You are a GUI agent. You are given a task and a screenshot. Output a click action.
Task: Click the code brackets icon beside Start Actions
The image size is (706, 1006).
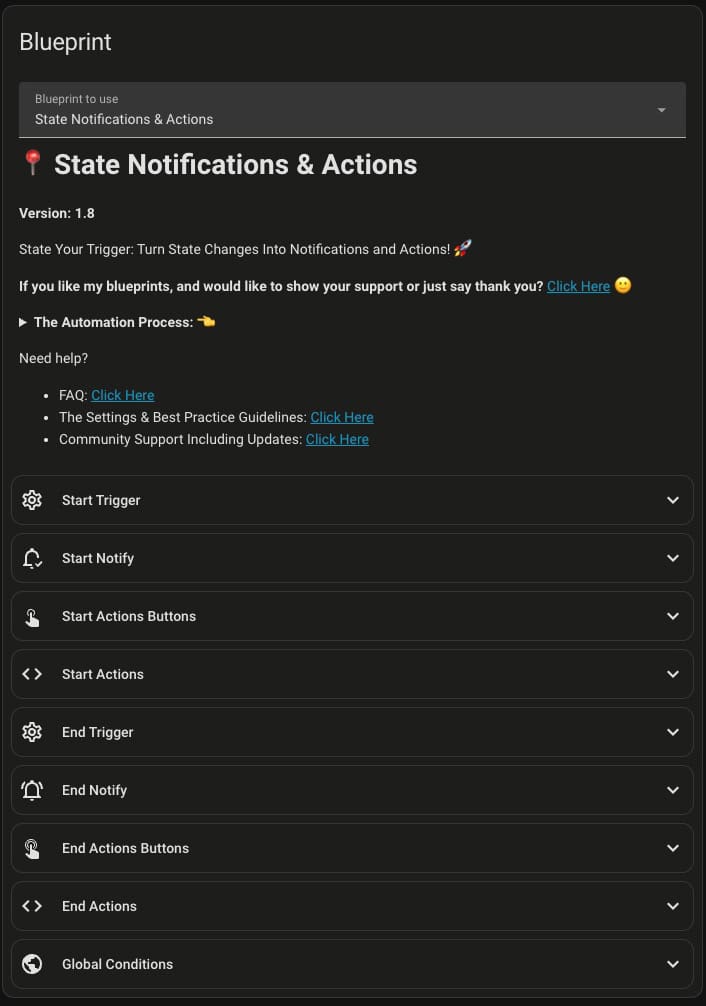(x=32, y=674)
